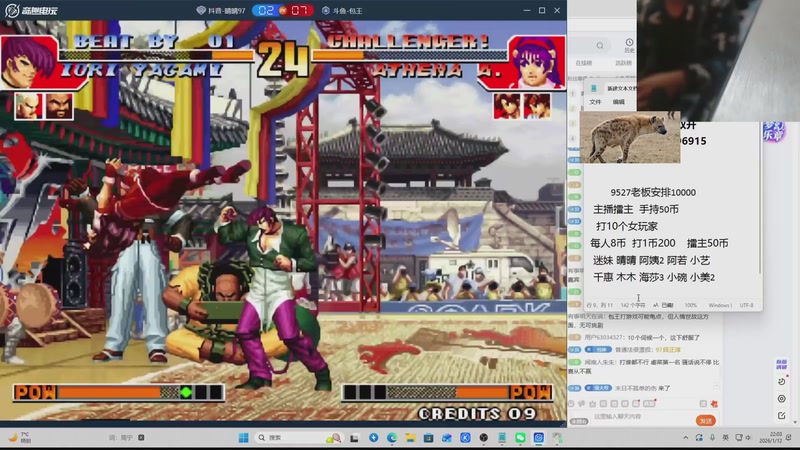This screenshot has width=800, height=450.
Task: Click the 梦幻乐章 purple badge
Action: click(x=772, y=131)
